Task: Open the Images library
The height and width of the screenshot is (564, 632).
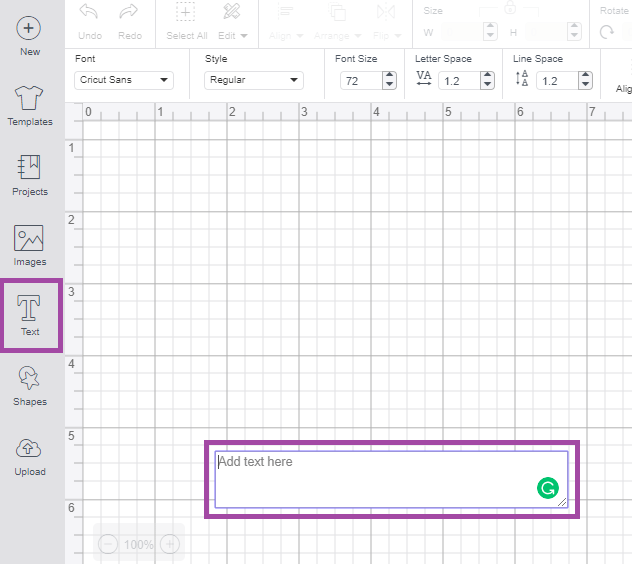Action: click(x=29, y=246)
